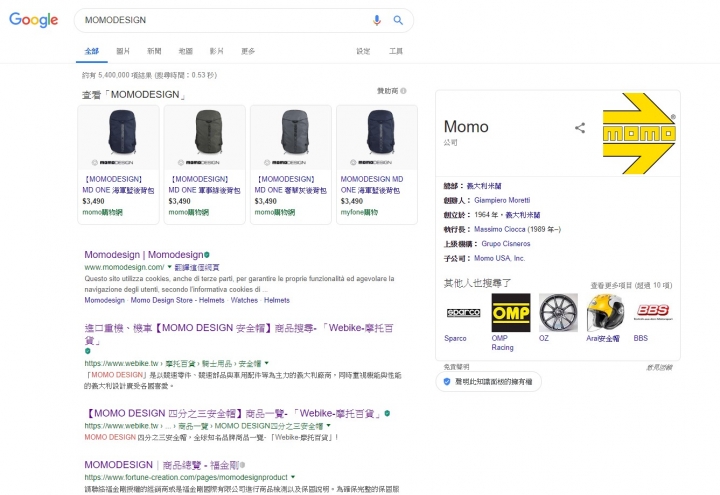Open Arai安全帽 text link
This screenshot has height=495, width=720.
click(602, 338)
